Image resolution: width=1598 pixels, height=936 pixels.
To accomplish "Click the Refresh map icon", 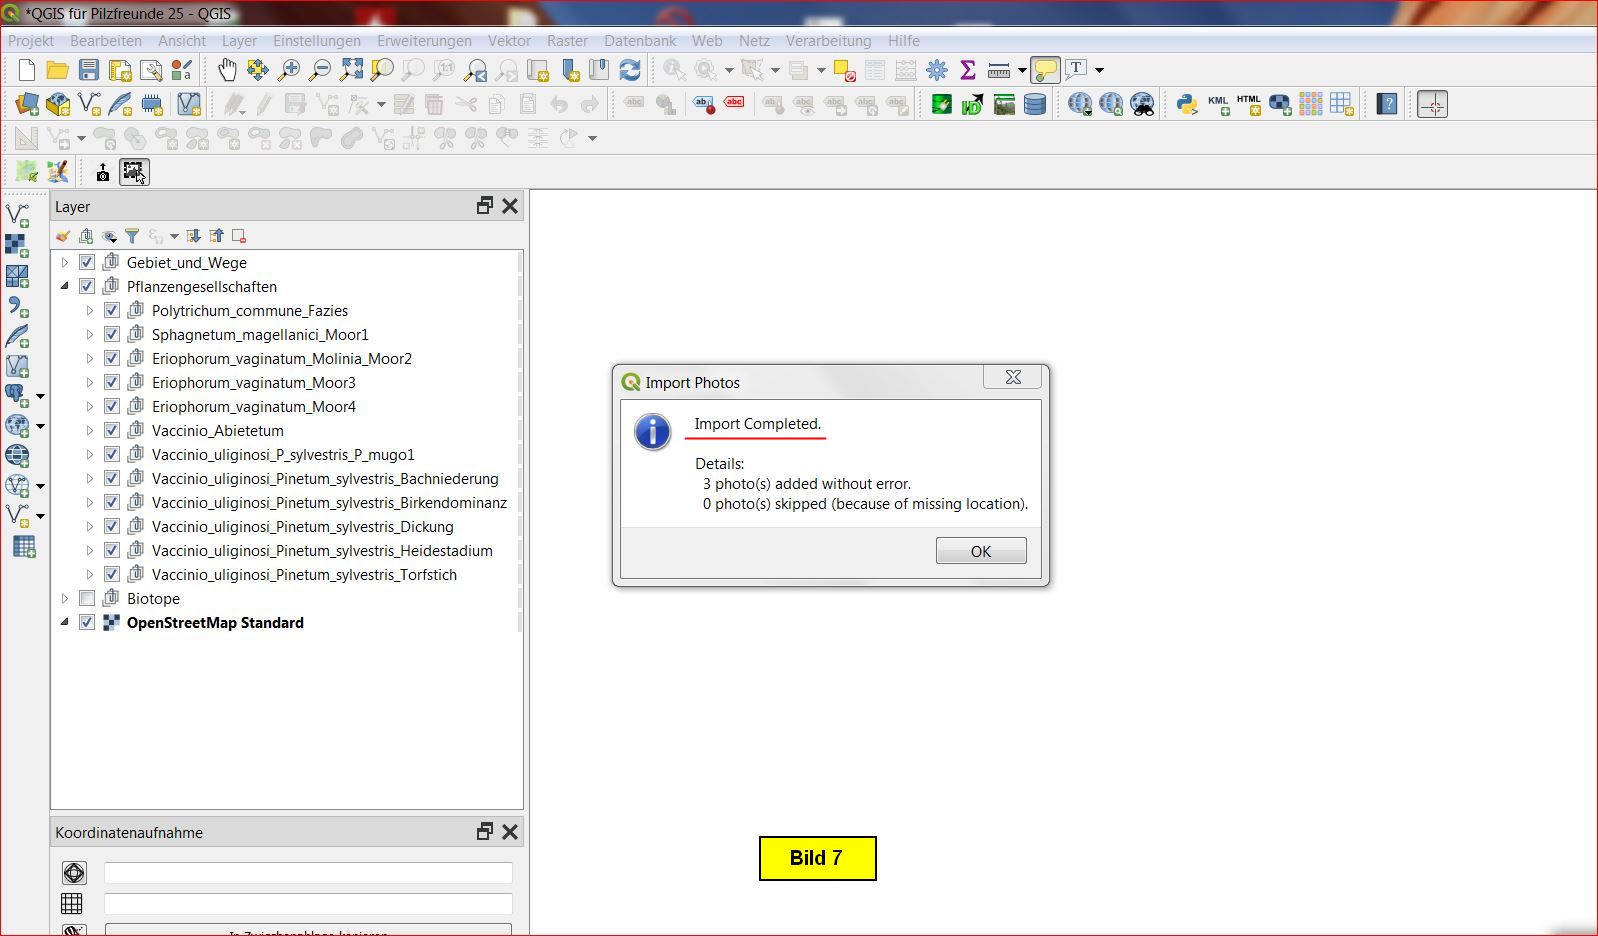I will tap(630, 70).
